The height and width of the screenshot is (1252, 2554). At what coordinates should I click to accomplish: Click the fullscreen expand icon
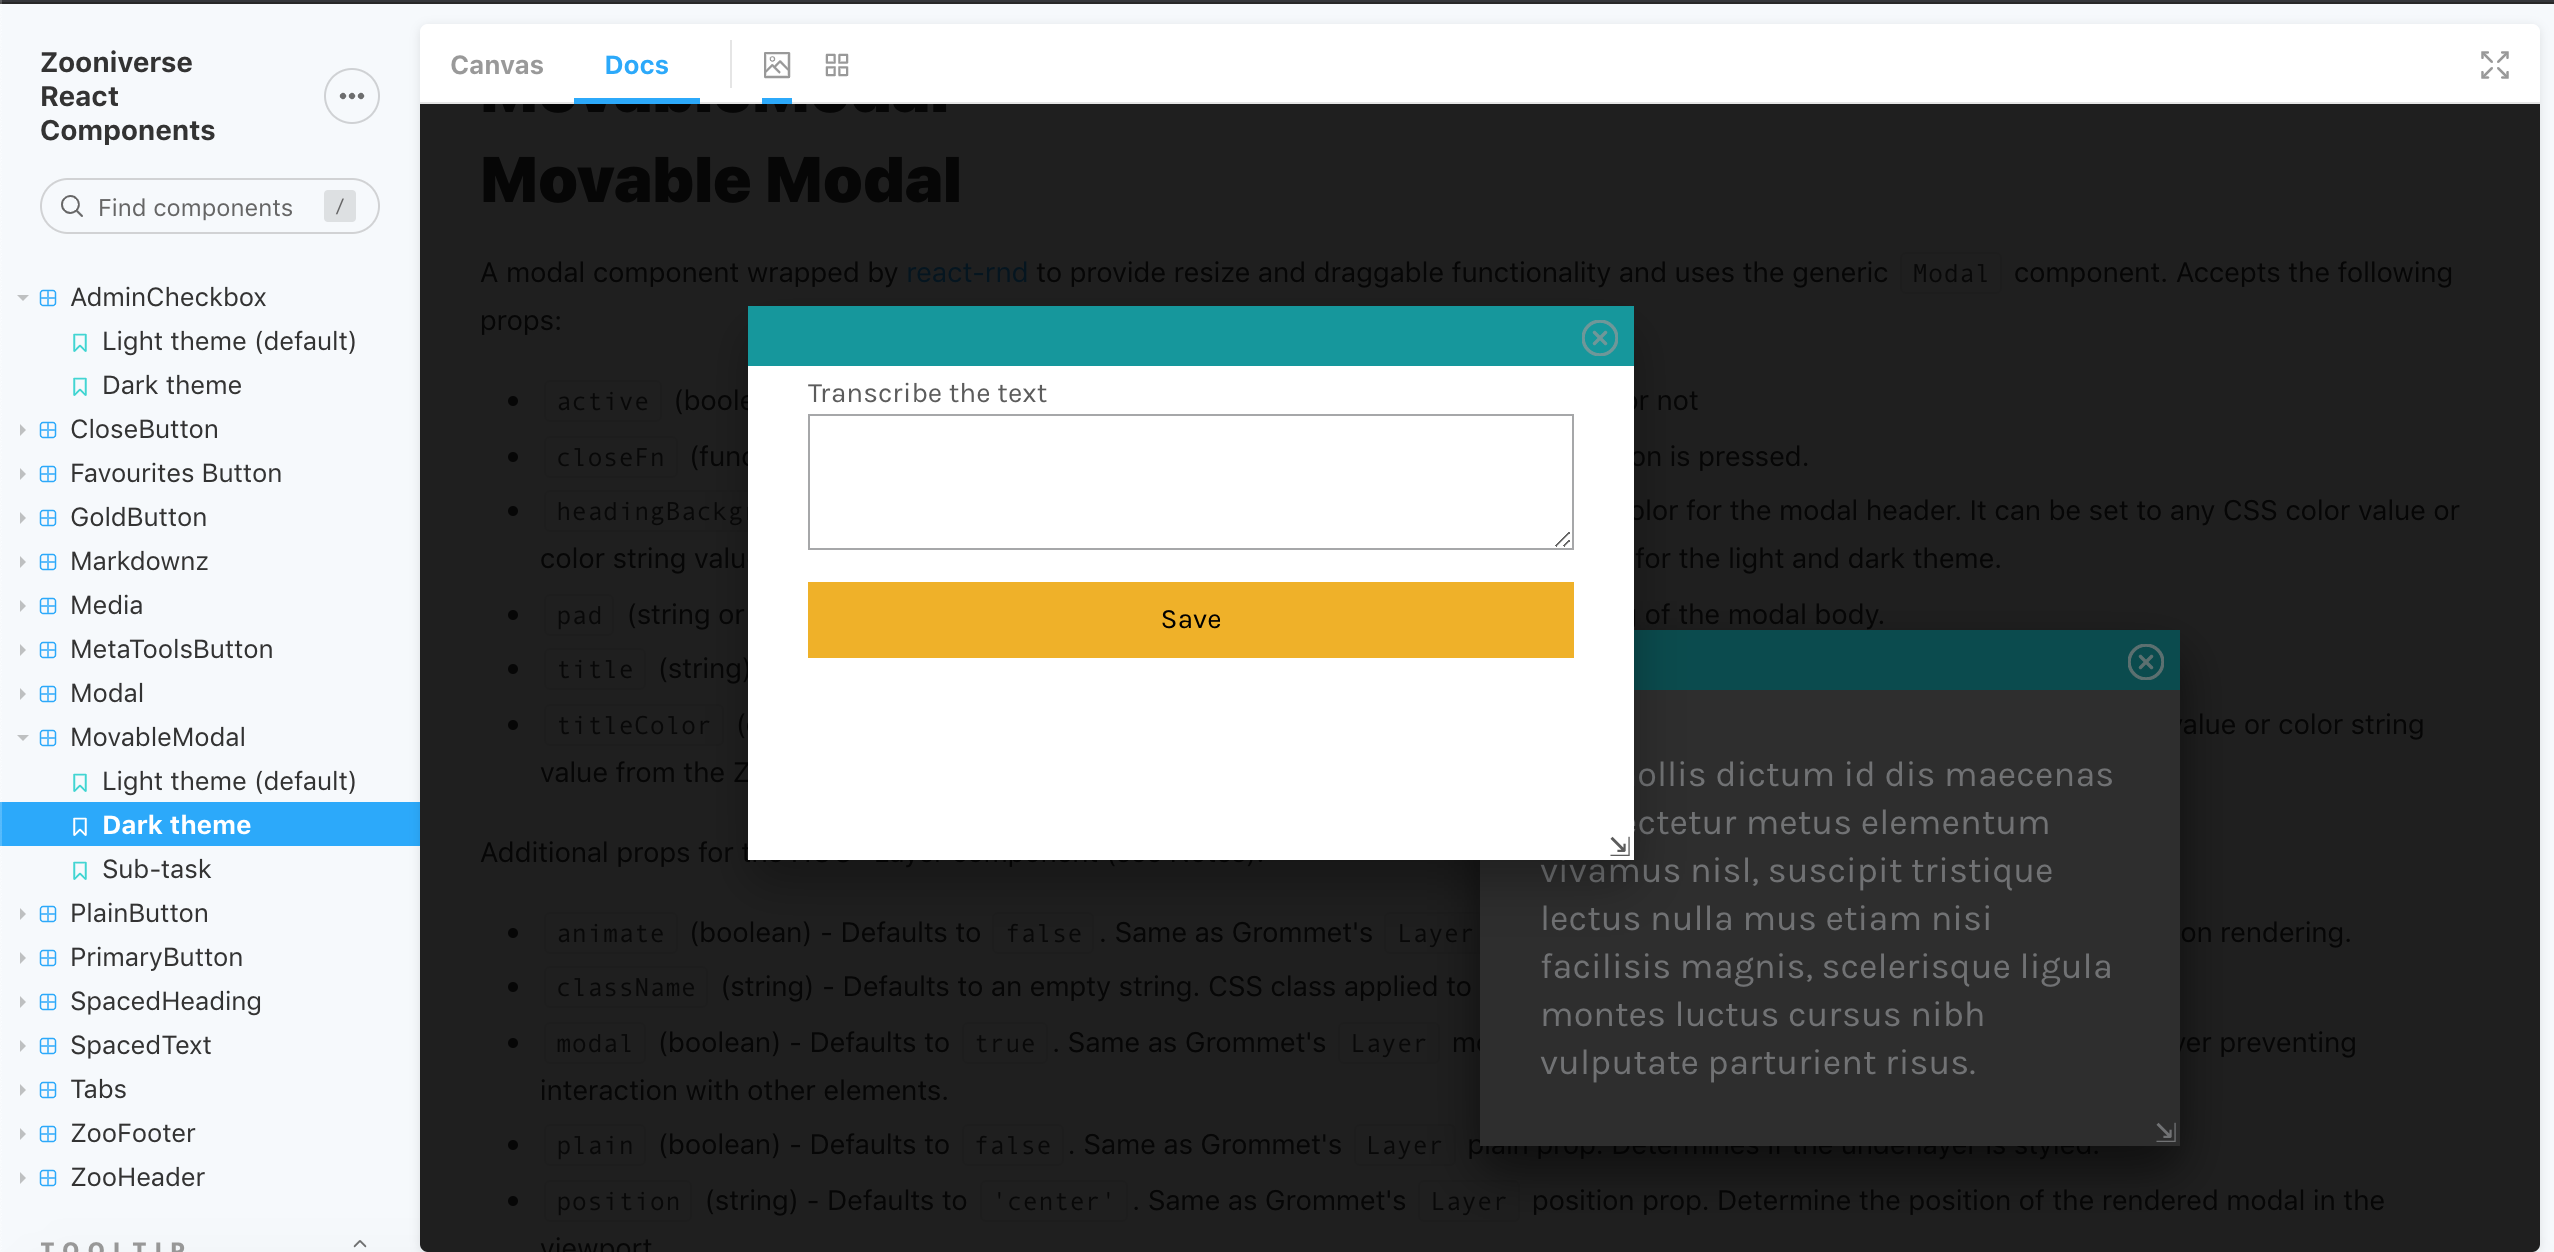tap(2496, 63)
